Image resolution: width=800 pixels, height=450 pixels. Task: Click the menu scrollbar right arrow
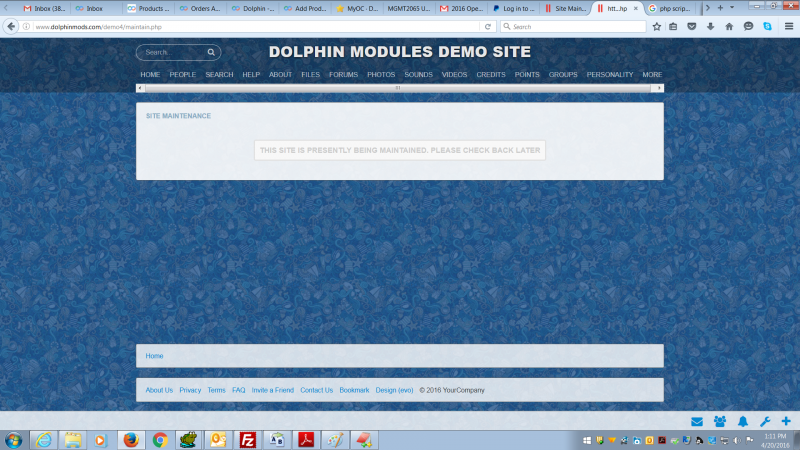tap(659, 88)
